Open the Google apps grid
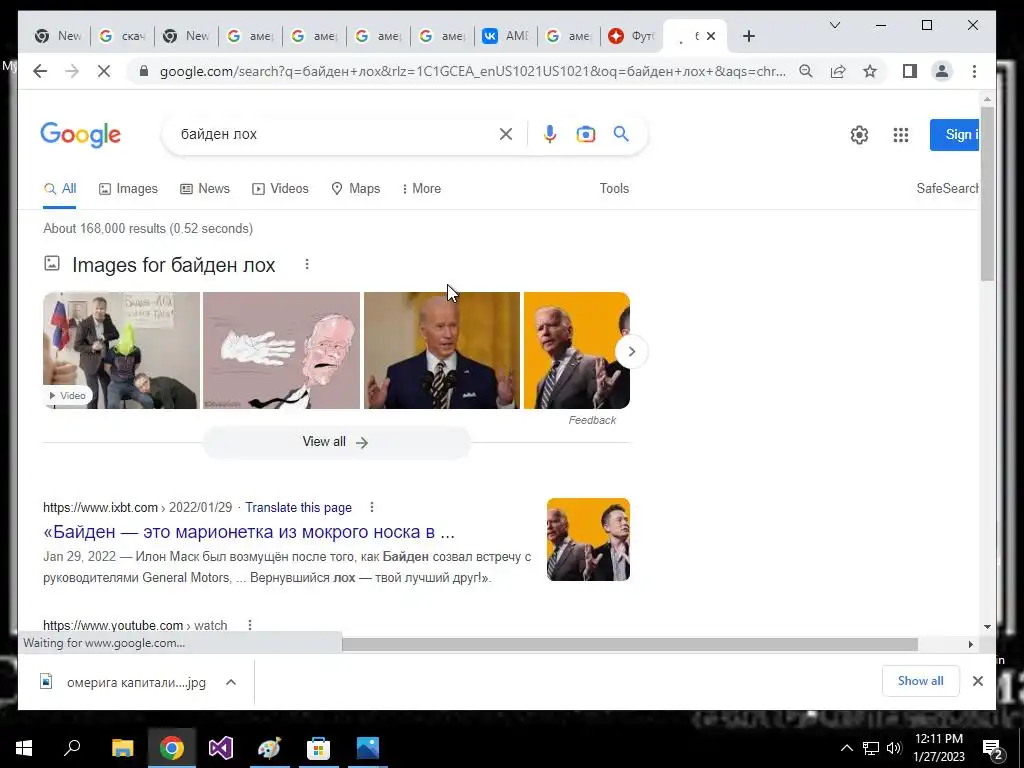Screen dimensions: 1024x768 tap(901, 135)
